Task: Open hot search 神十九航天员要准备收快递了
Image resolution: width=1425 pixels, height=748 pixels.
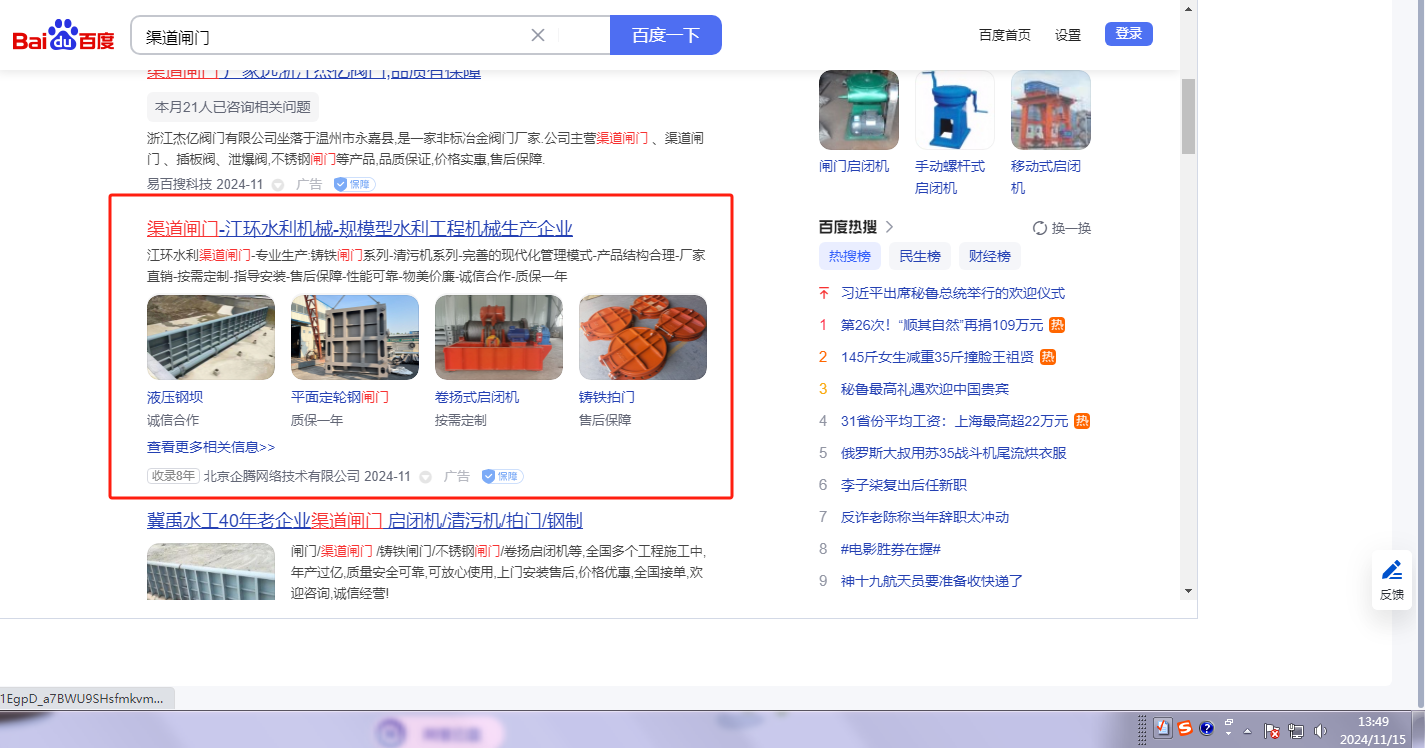Action: (932, 581)
